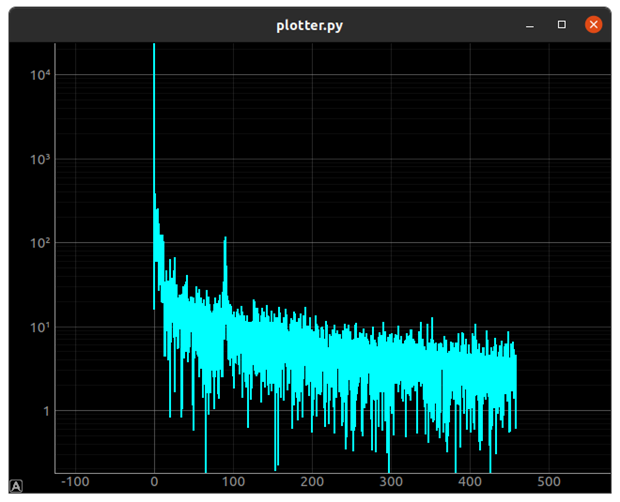The width and height of the screenshot is (620, 502).
Task: Maximize the plotter.py window
Action: point(562,24)
